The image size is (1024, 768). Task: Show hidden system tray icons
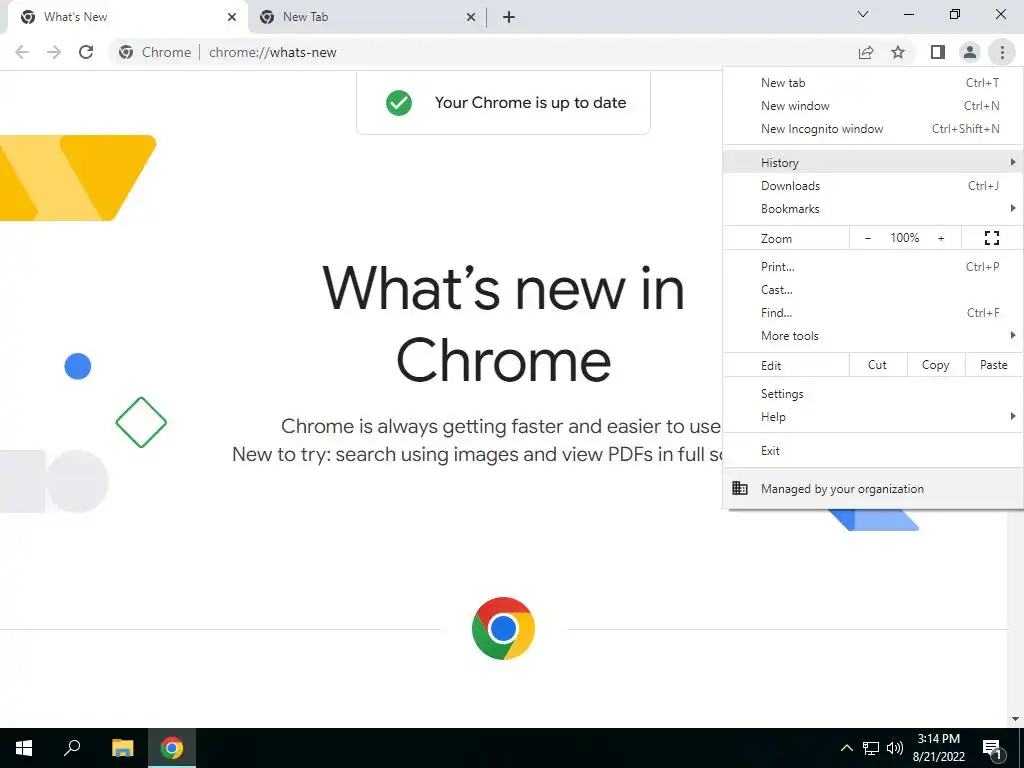pos(846,748)
